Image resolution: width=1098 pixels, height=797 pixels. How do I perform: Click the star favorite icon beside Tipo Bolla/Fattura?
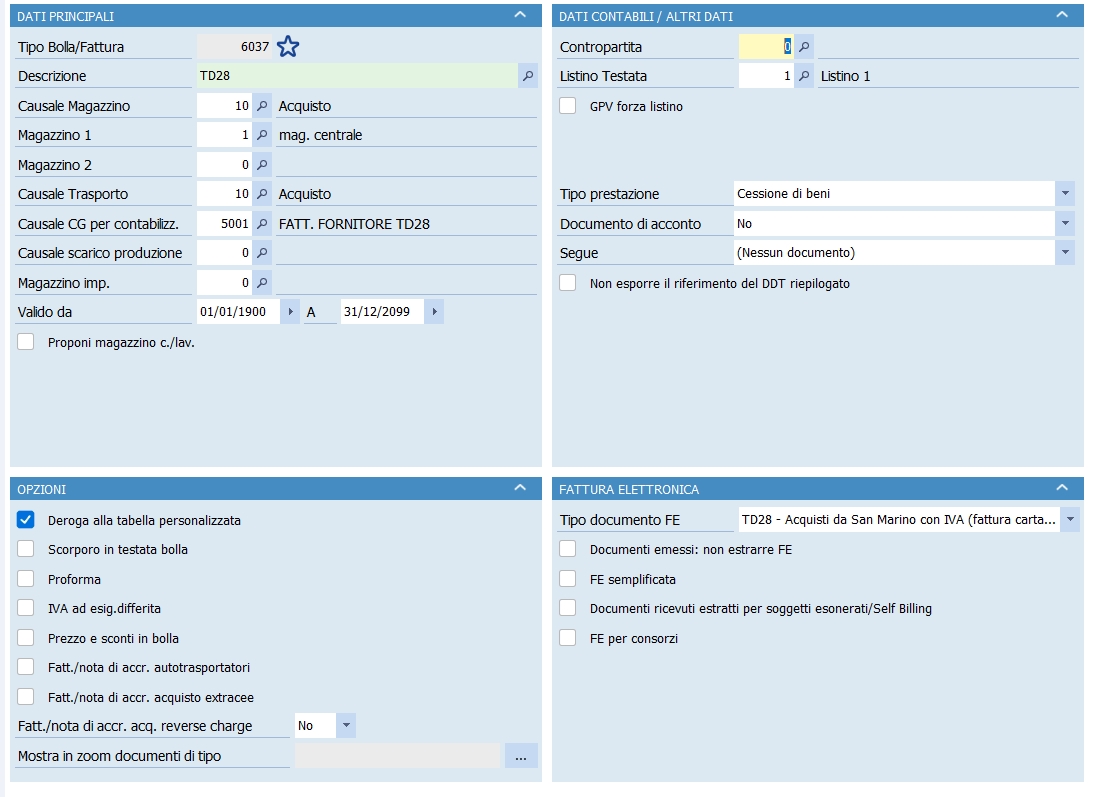pyautogui.click(x=288, y=46)
